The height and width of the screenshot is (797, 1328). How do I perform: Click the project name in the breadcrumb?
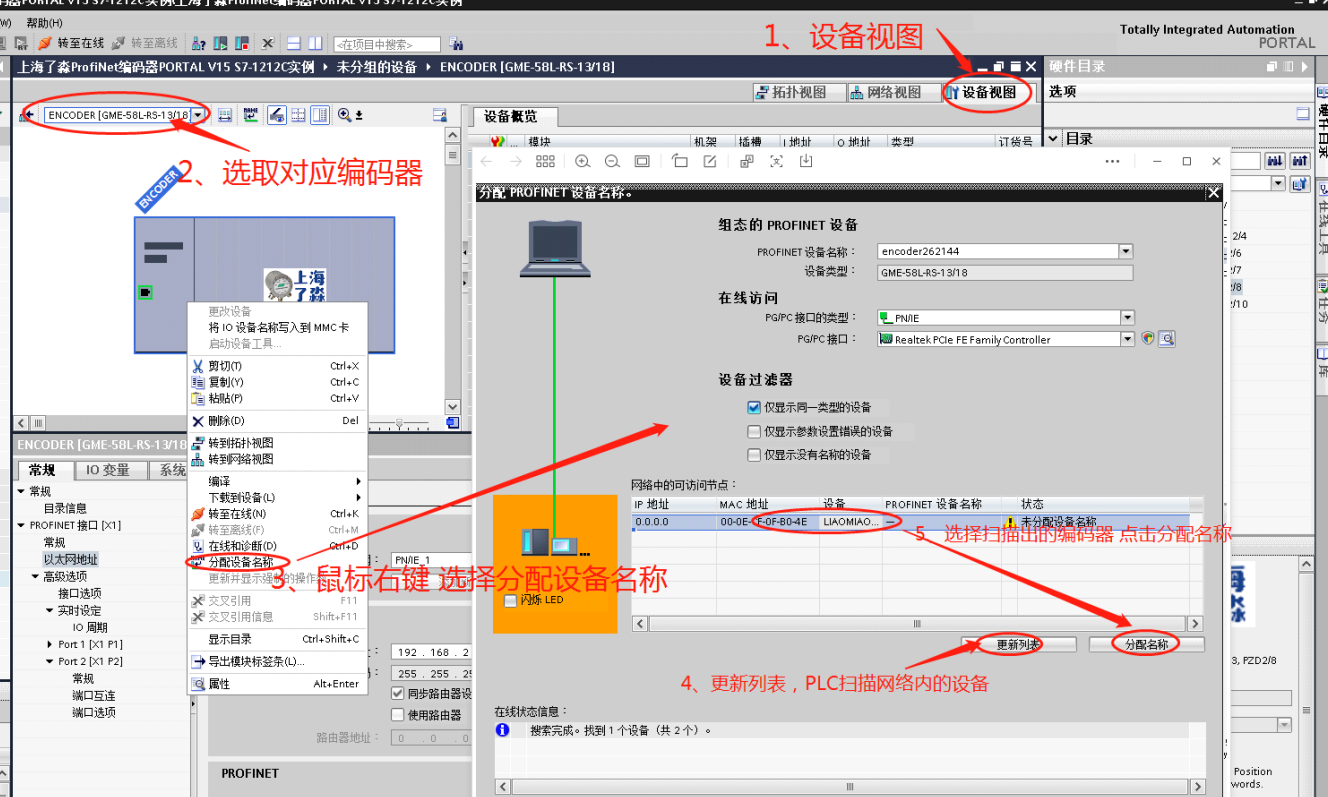[165, 67]
